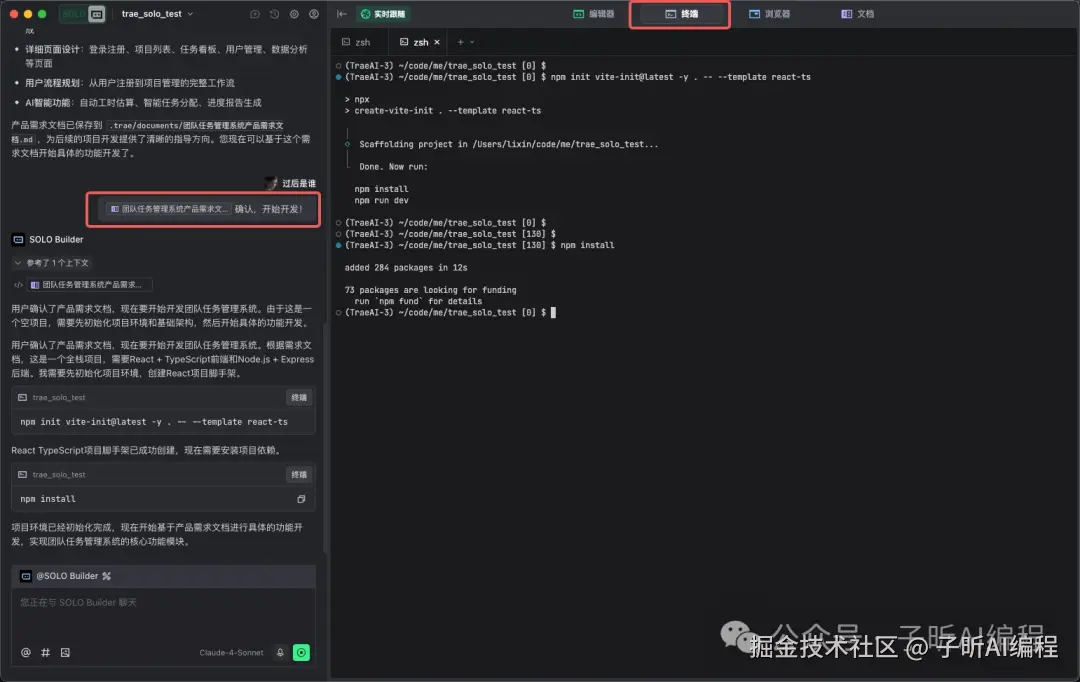The height and width of the screenshot is (682, 1080).
Task: Open the user account avatar icon
Action: (313, 14)
